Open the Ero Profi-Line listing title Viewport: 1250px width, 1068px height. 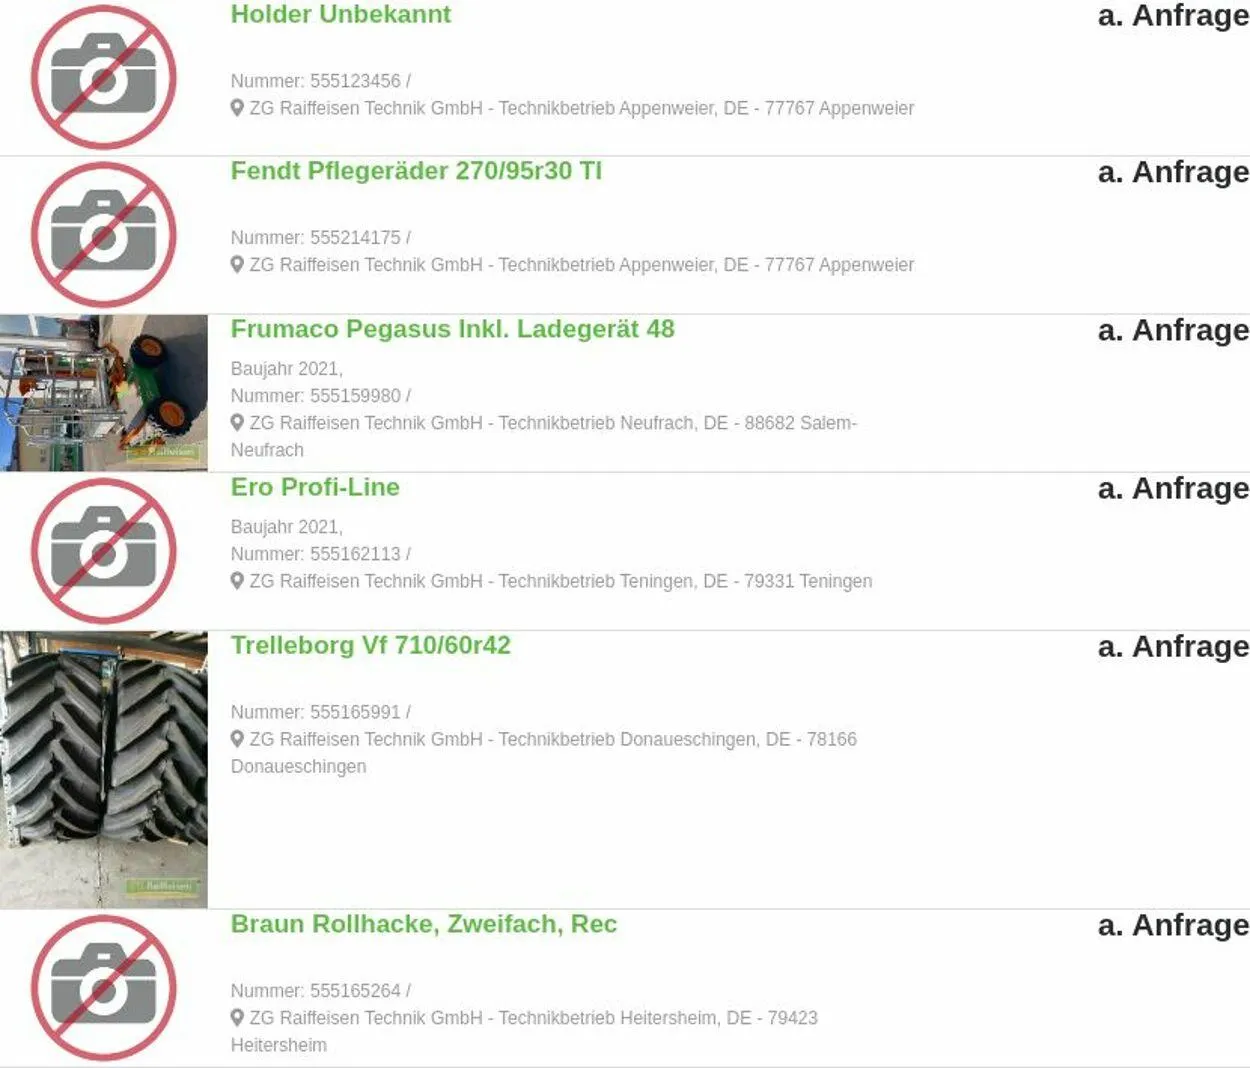(x=315, y=487)
